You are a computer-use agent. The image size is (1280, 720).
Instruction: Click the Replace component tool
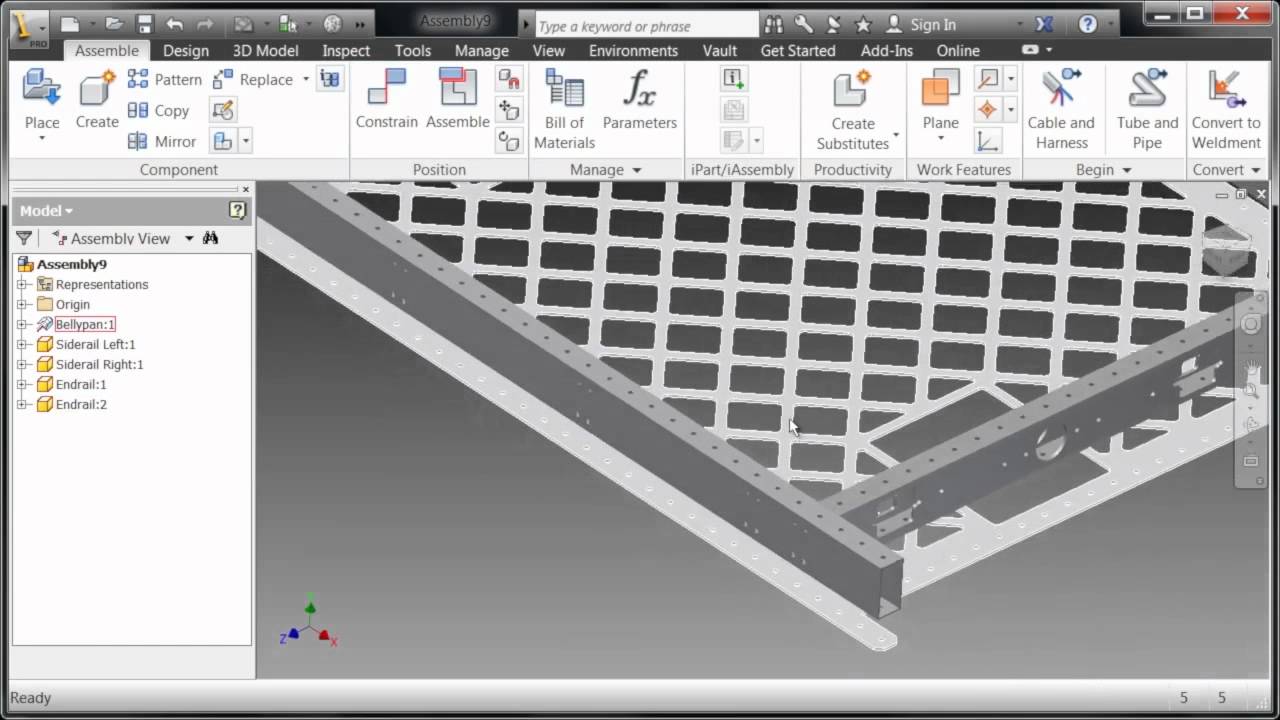tap(254, 79)
